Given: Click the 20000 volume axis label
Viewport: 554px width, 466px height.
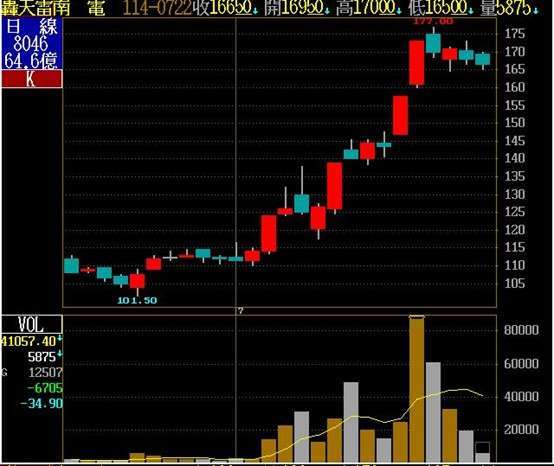Looking at the screenshot, I should click(521, 430).
